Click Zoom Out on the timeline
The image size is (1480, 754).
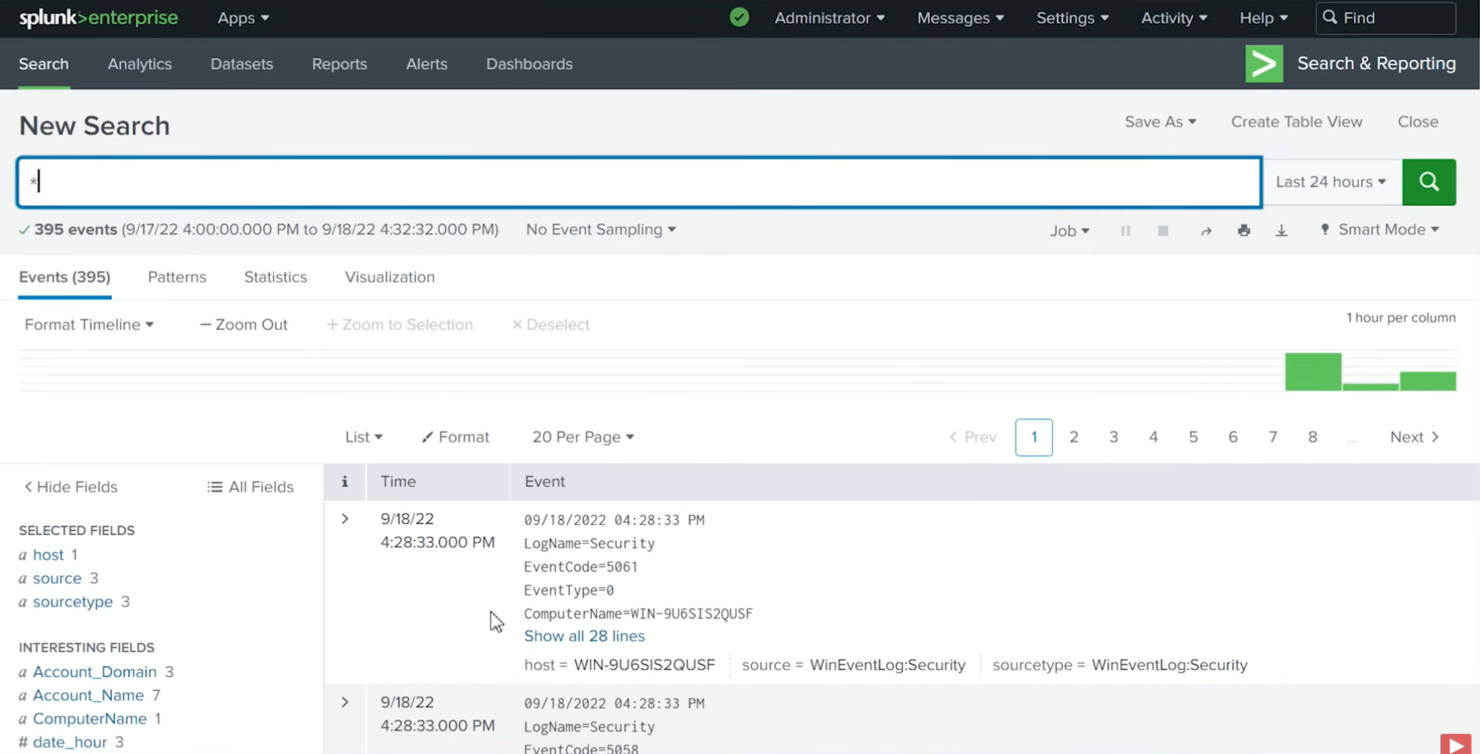pyautogui.click(x=244, y=324)
